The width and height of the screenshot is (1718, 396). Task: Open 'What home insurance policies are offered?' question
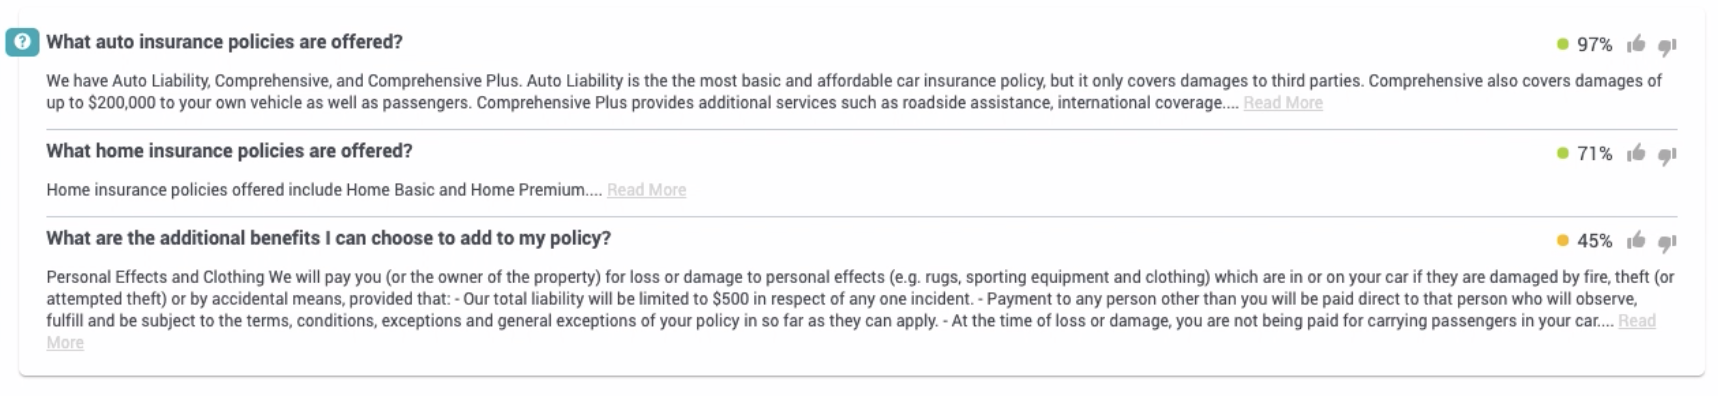click(229, 151)
